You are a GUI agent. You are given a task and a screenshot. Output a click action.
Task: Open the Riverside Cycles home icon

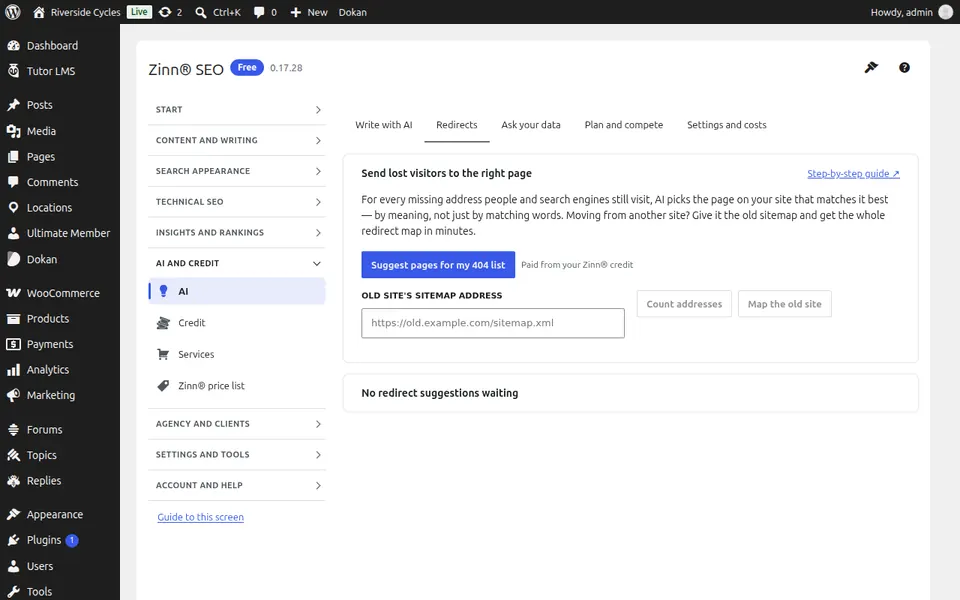39,12
